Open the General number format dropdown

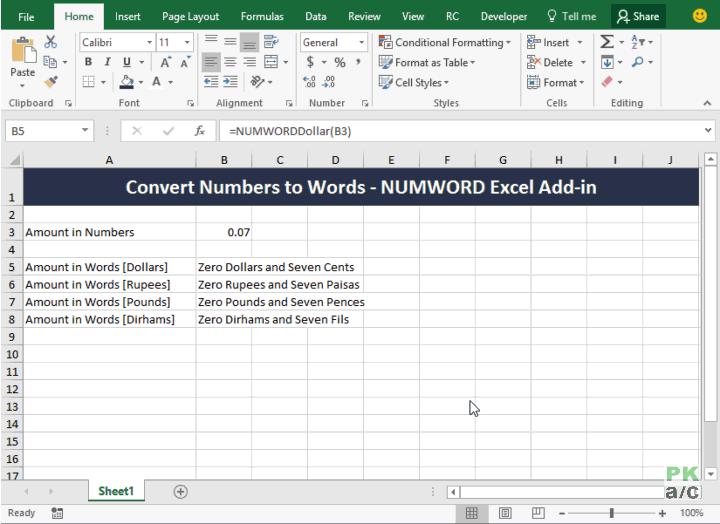[362, 42]
